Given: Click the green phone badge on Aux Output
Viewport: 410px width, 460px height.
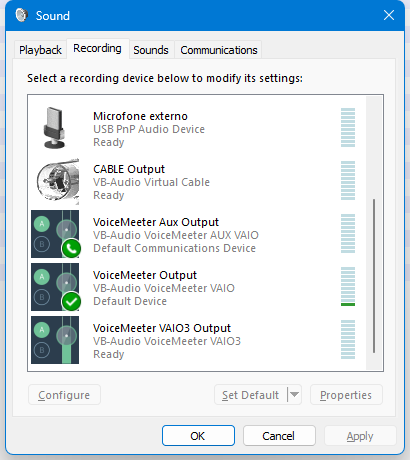Looking at the screenshot, I should 71,248.
